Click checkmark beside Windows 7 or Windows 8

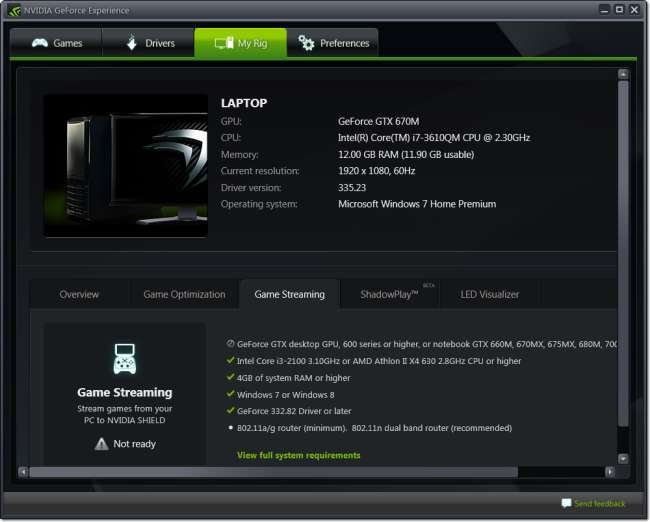coord(230,394)
